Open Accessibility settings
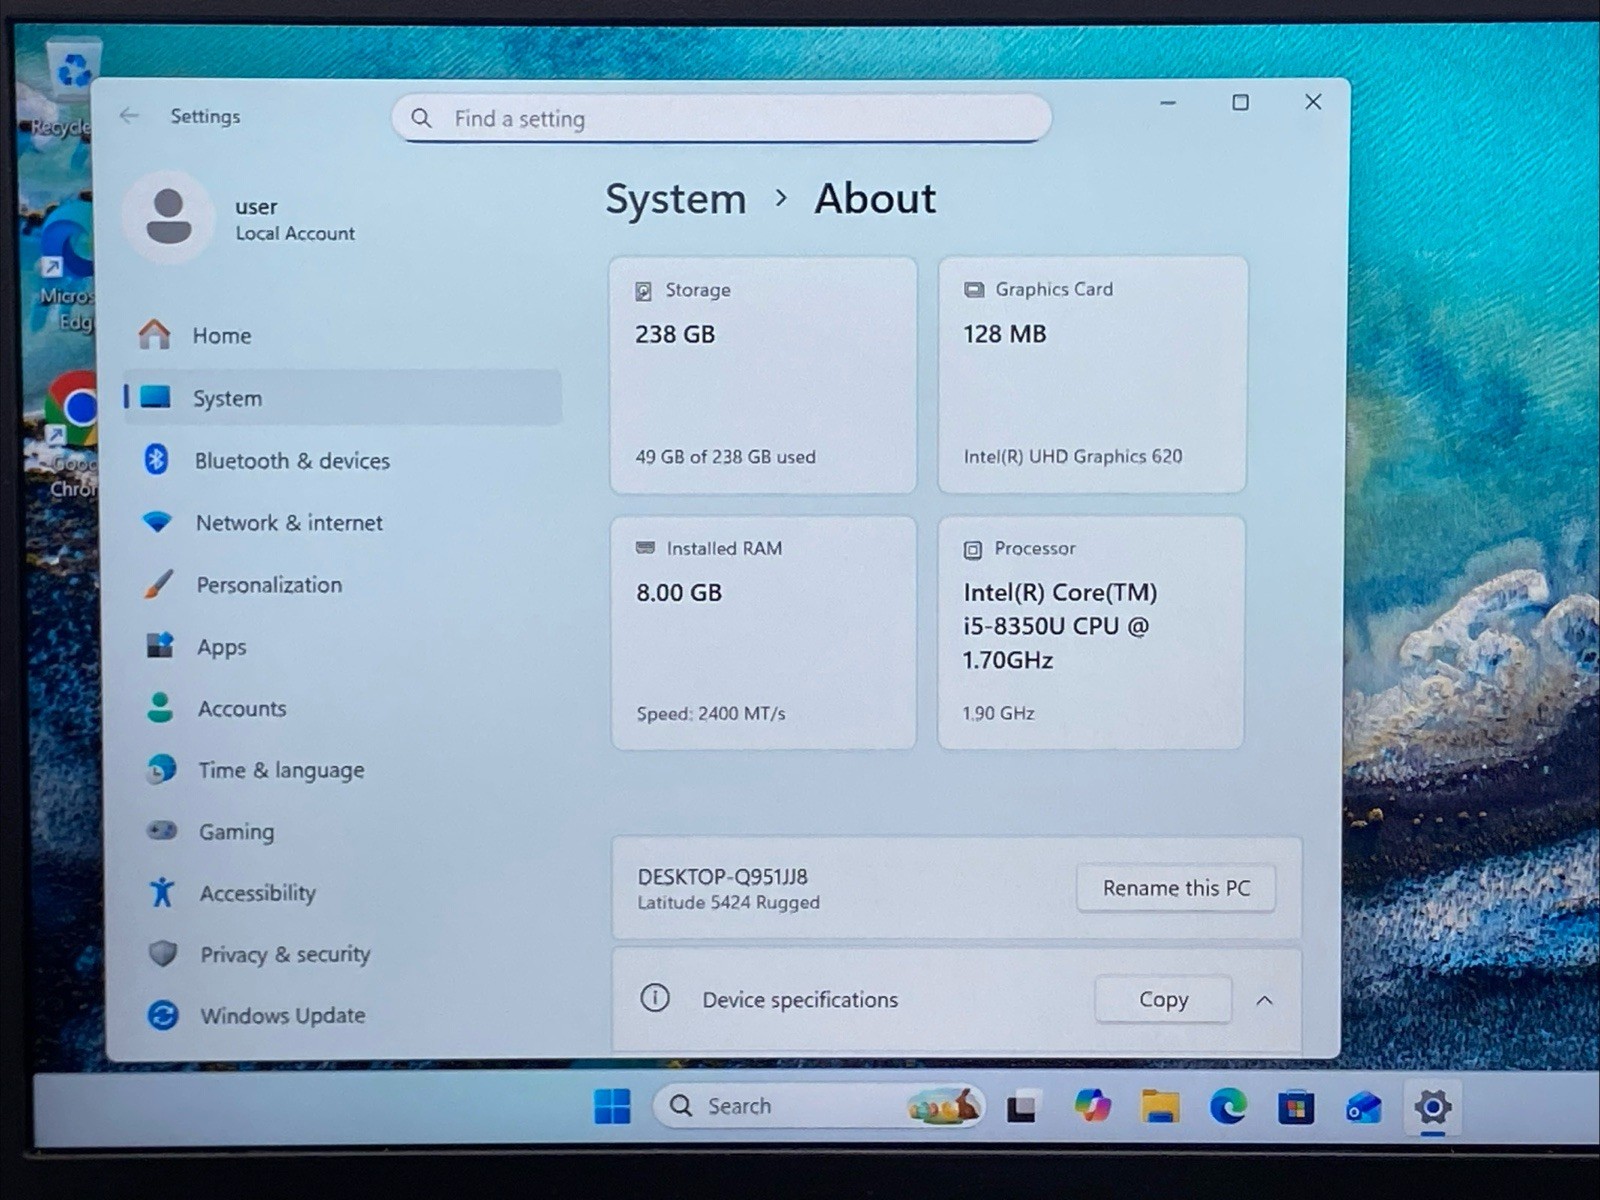 (344, 892)
